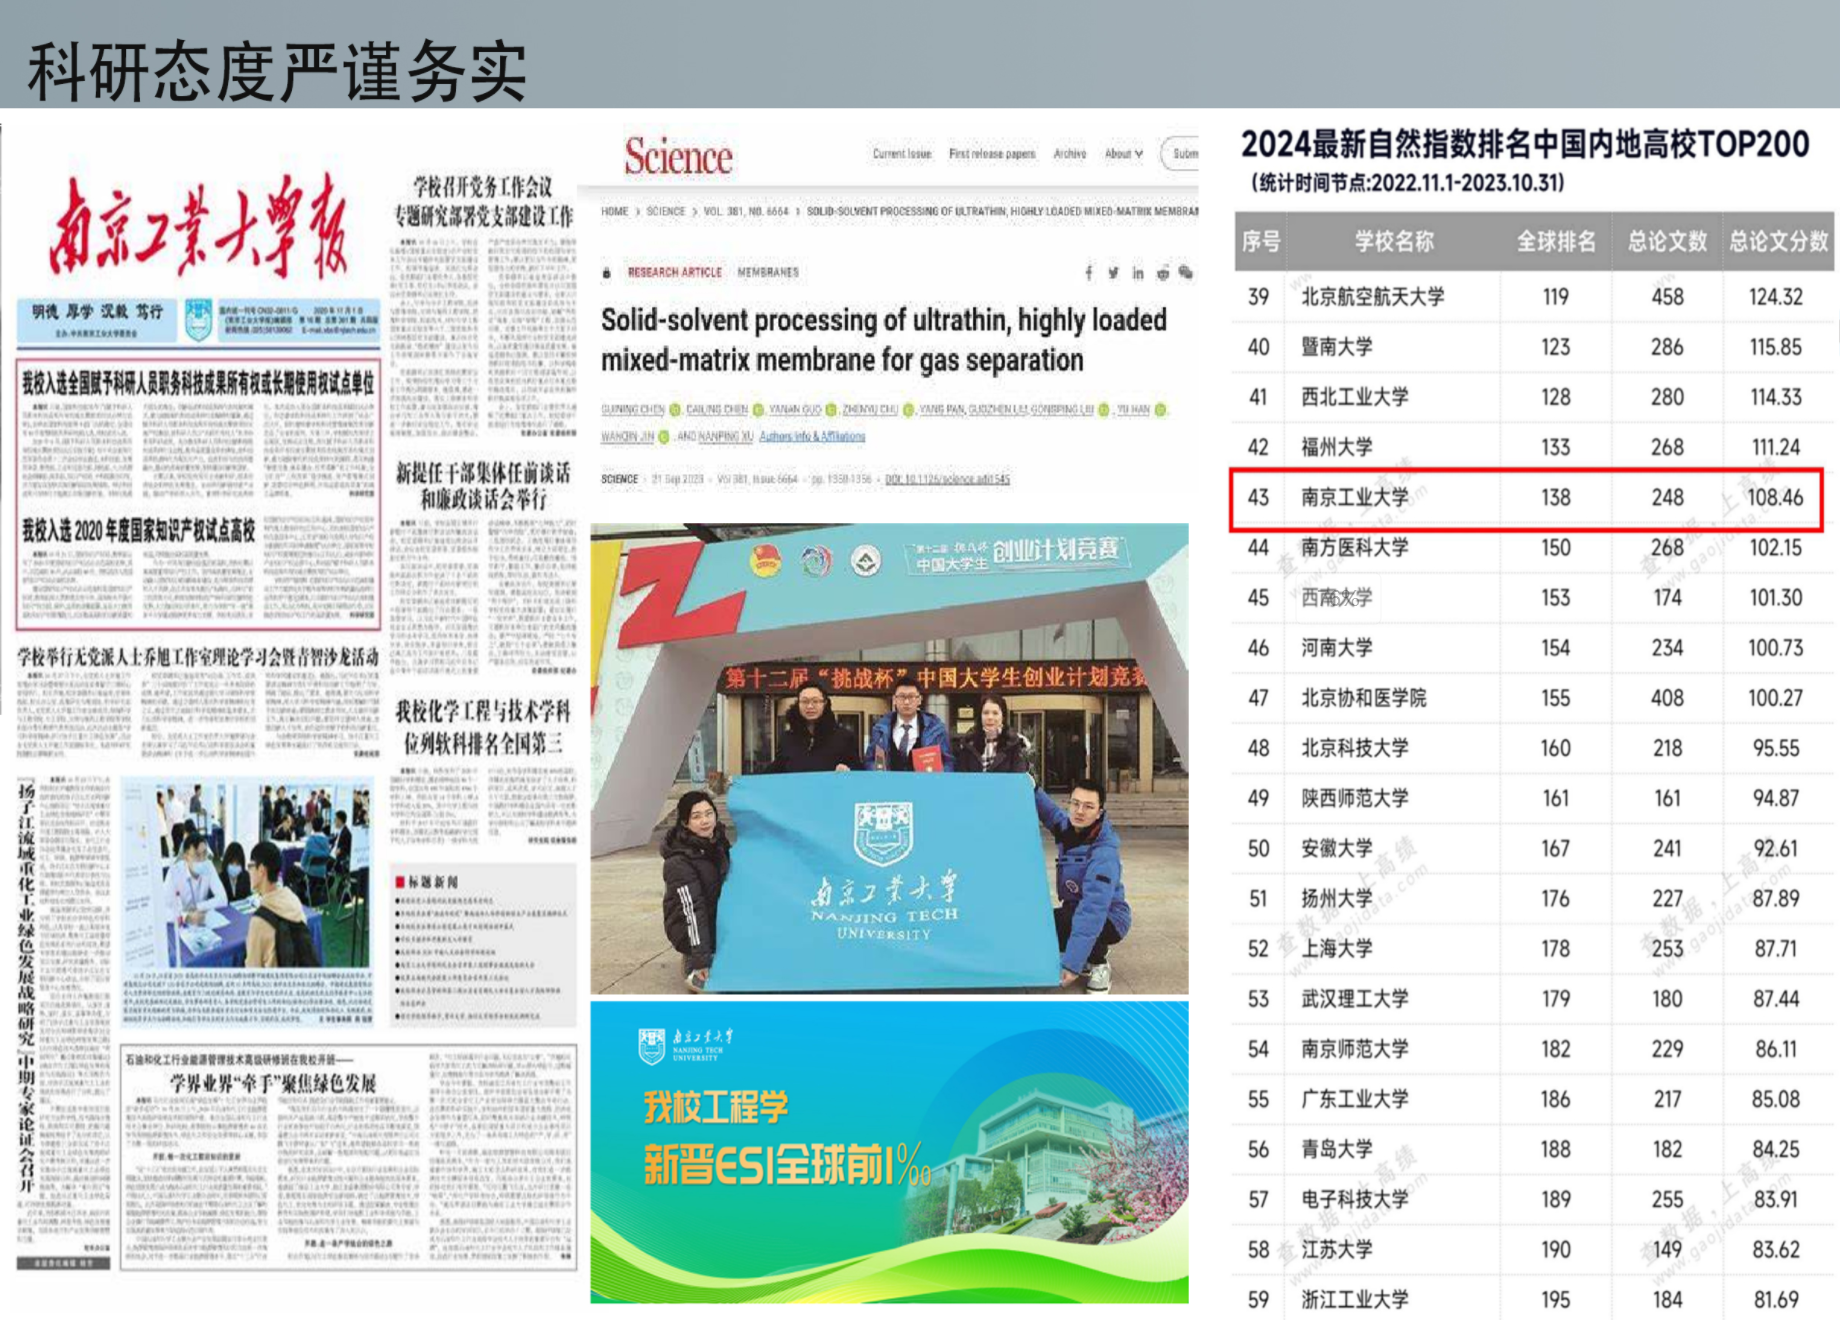Screen dimensions: 1840x1324
Task: Share the article on LinkedIn
Action: coord(1138,273)
